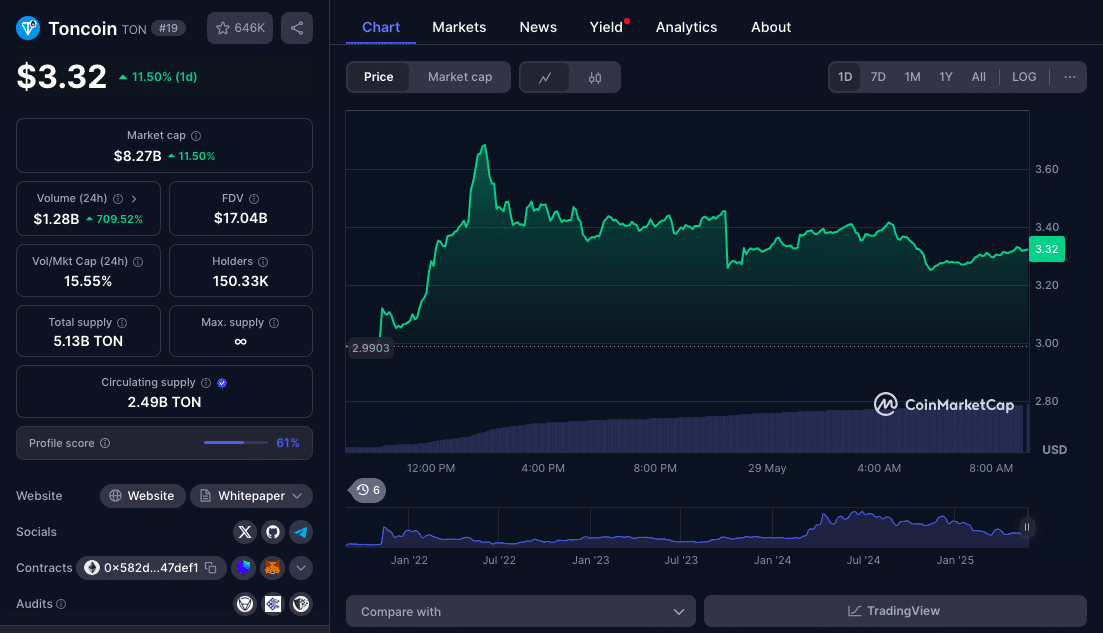Open the News tab
This screenshot has width=1103, height=633.
538,27
